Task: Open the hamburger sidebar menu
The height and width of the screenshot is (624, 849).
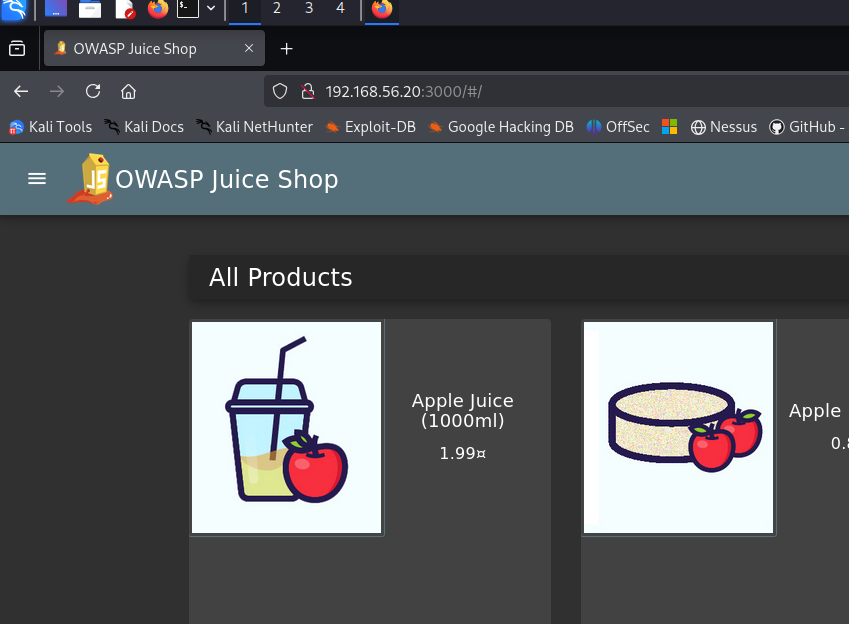Action: (x=37, y=179)
